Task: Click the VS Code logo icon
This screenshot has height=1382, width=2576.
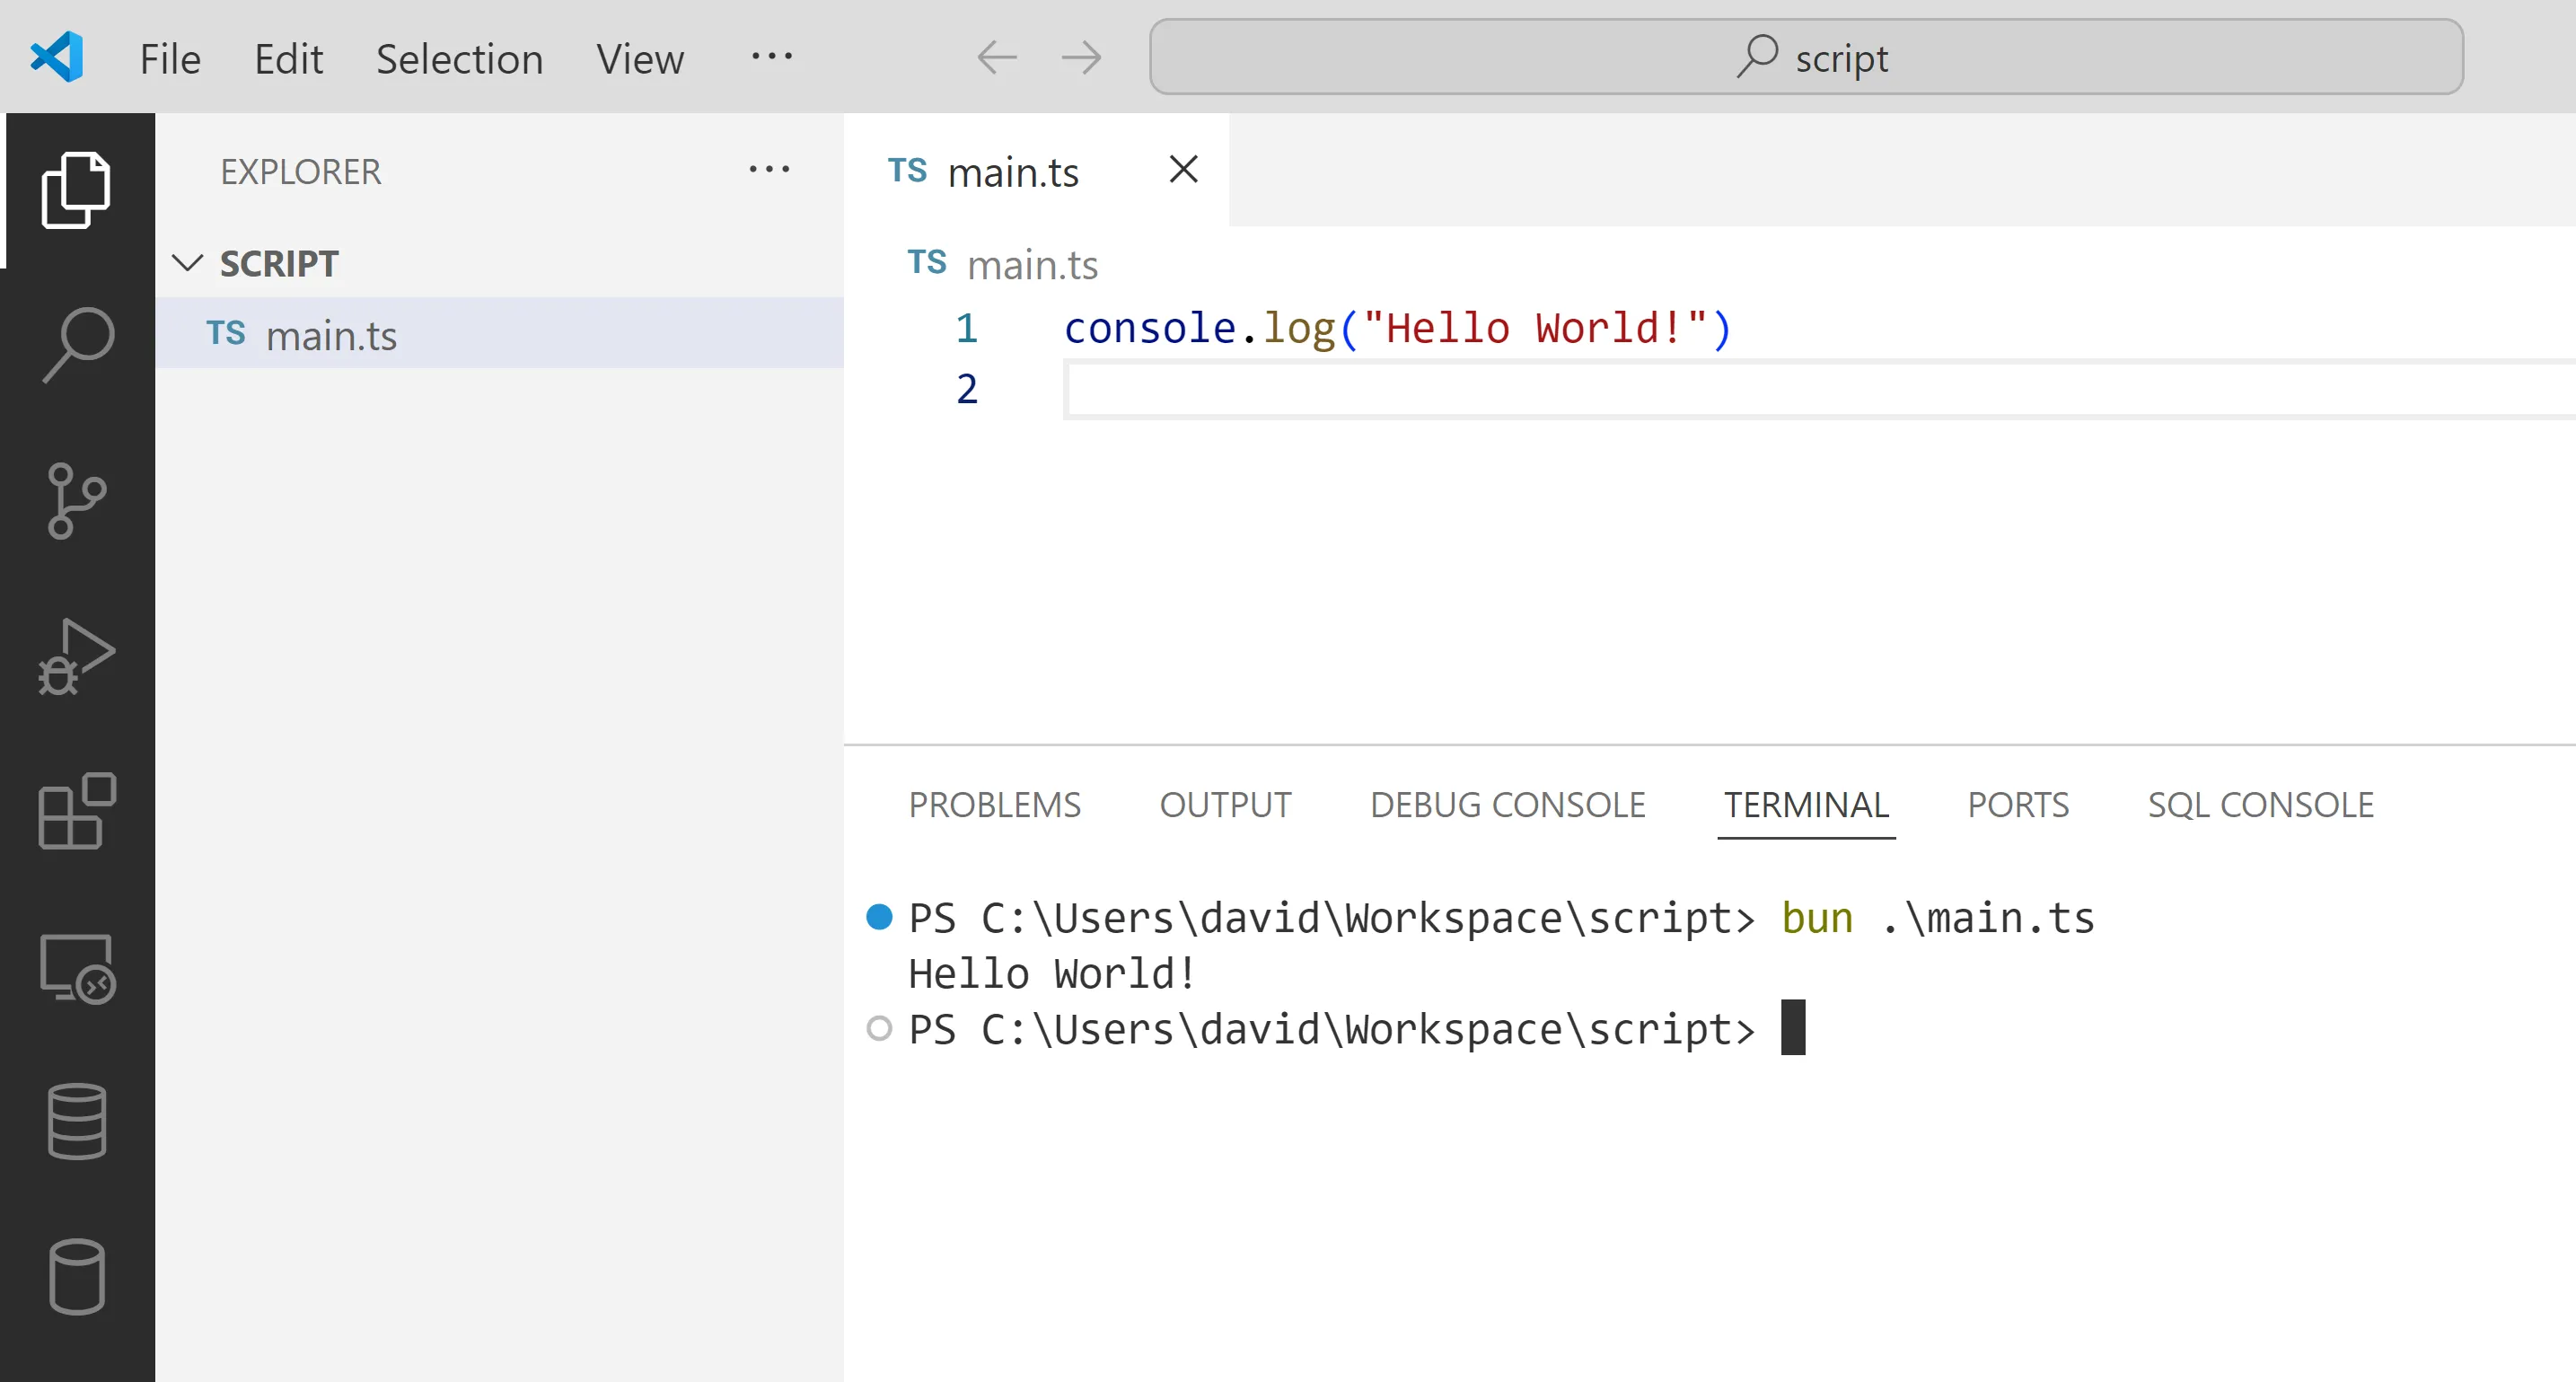Action: coord(57,57)
